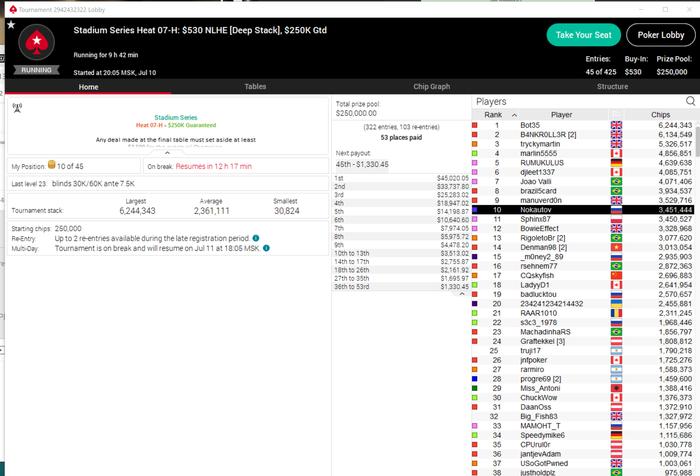The width and height of the screenshot is (700, 476).
Task: Click the UK flag next to Bot35
Action: [x=616, y=125]
